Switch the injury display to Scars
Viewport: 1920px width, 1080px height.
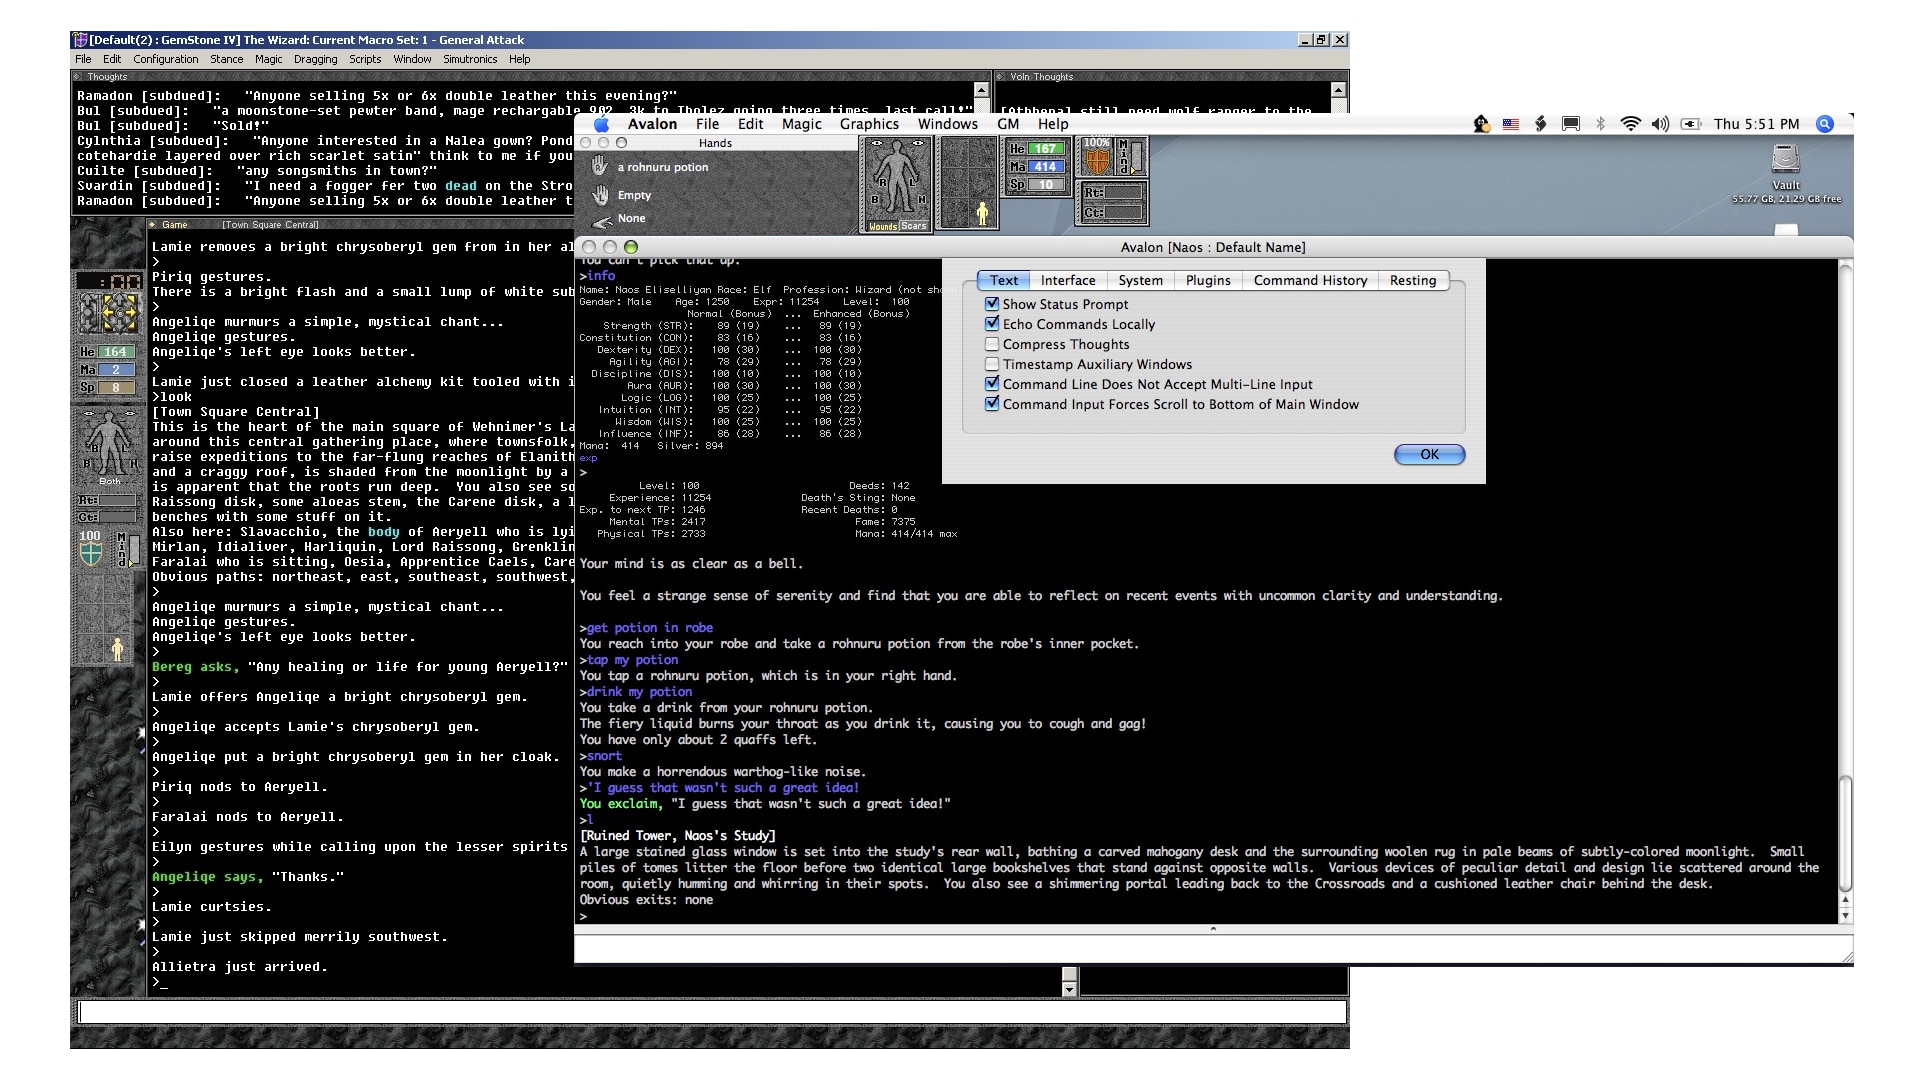click(913, 226)
